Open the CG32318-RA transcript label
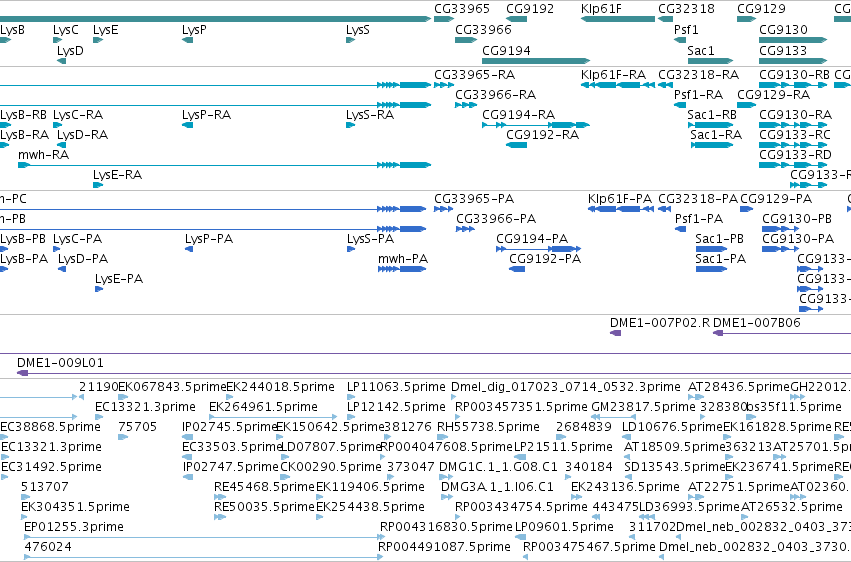This screenshot has width=851, height=562. click(698, 75)
